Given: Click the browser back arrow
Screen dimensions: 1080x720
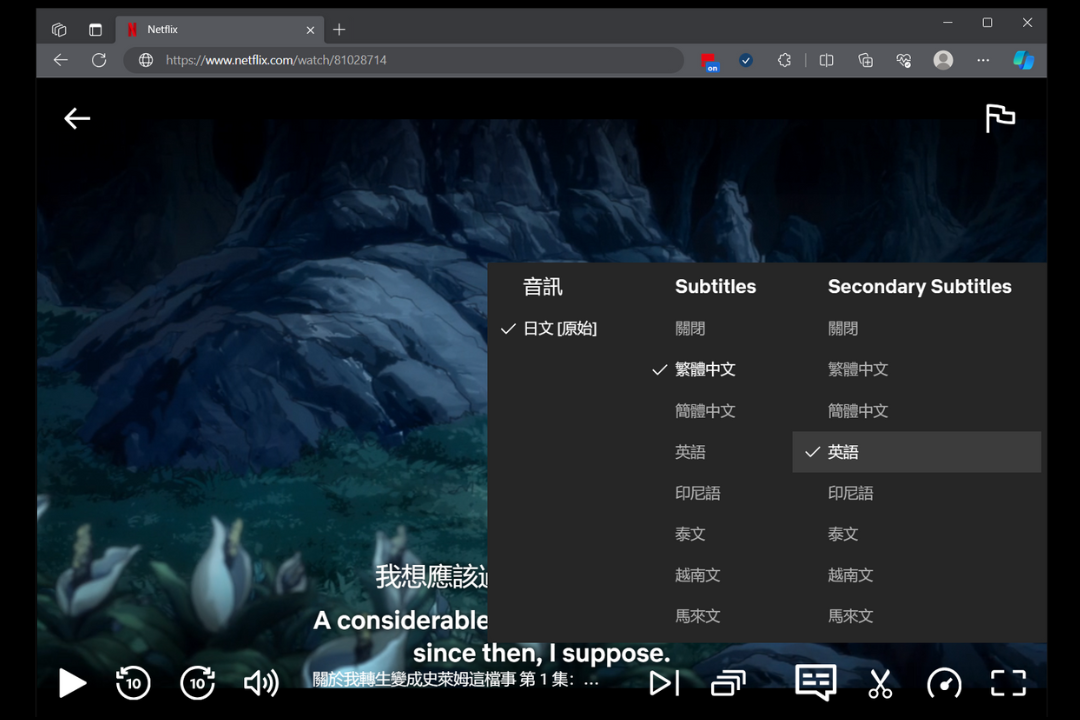Looking at the screenshot, I should (x=61, y=60).
